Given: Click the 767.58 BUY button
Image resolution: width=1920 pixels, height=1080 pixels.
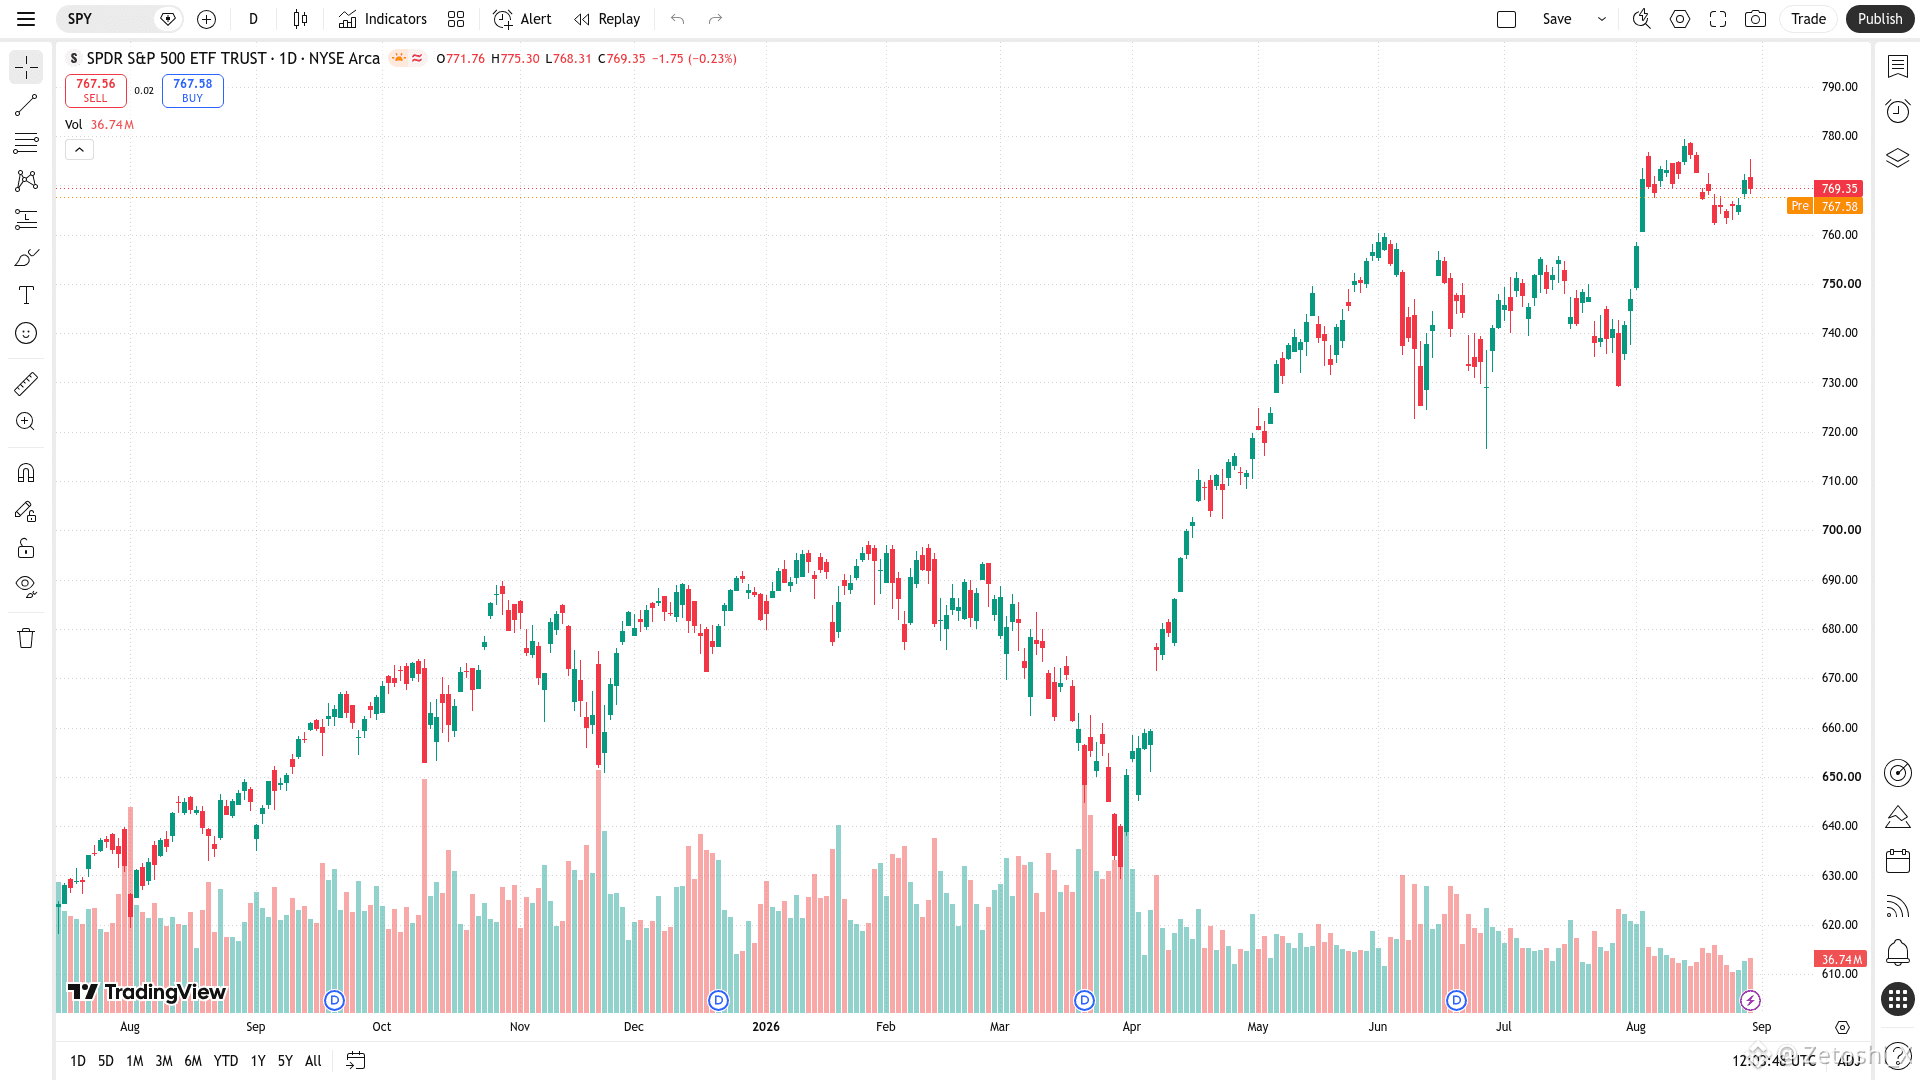Looking at the screenshot, I should (193, 91).
